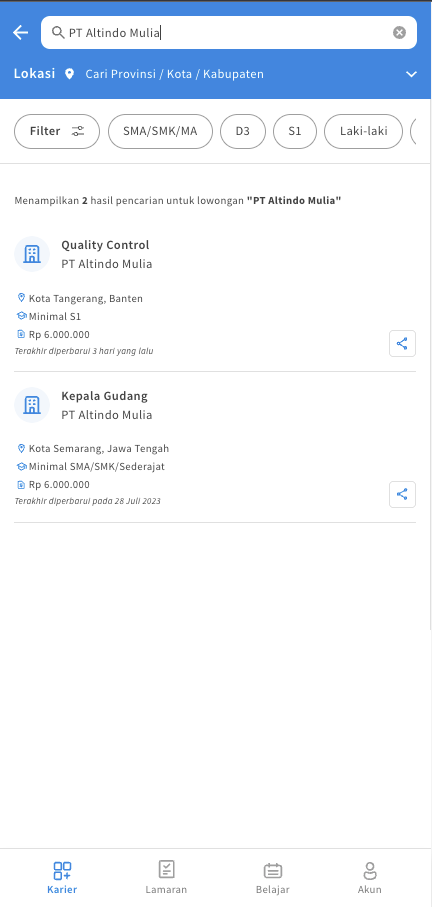Toggle the S1 education filter chip
This screenshot has height=907, width=432.
295,131
